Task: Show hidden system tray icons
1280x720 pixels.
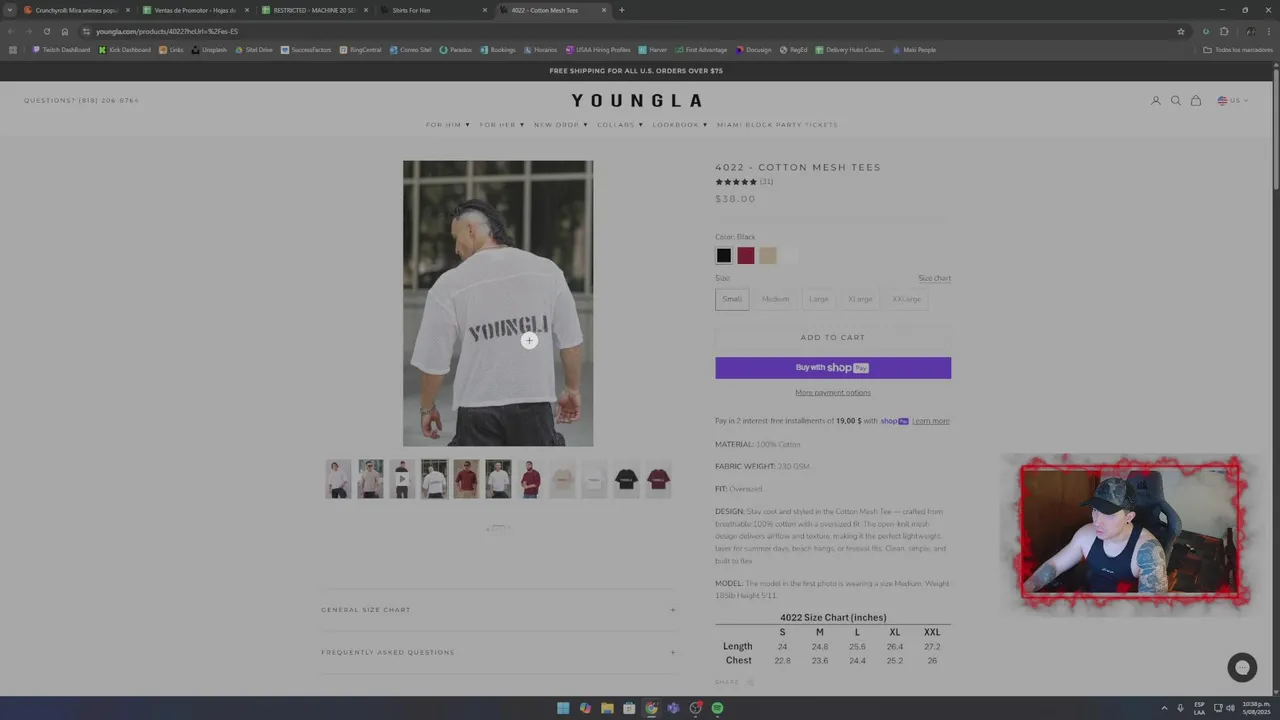Action: click(x=1164, y=708)
